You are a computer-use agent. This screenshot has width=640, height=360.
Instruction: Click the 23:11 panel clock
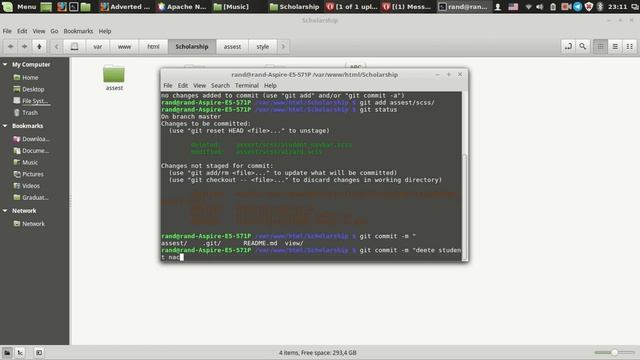pos(617,7)
